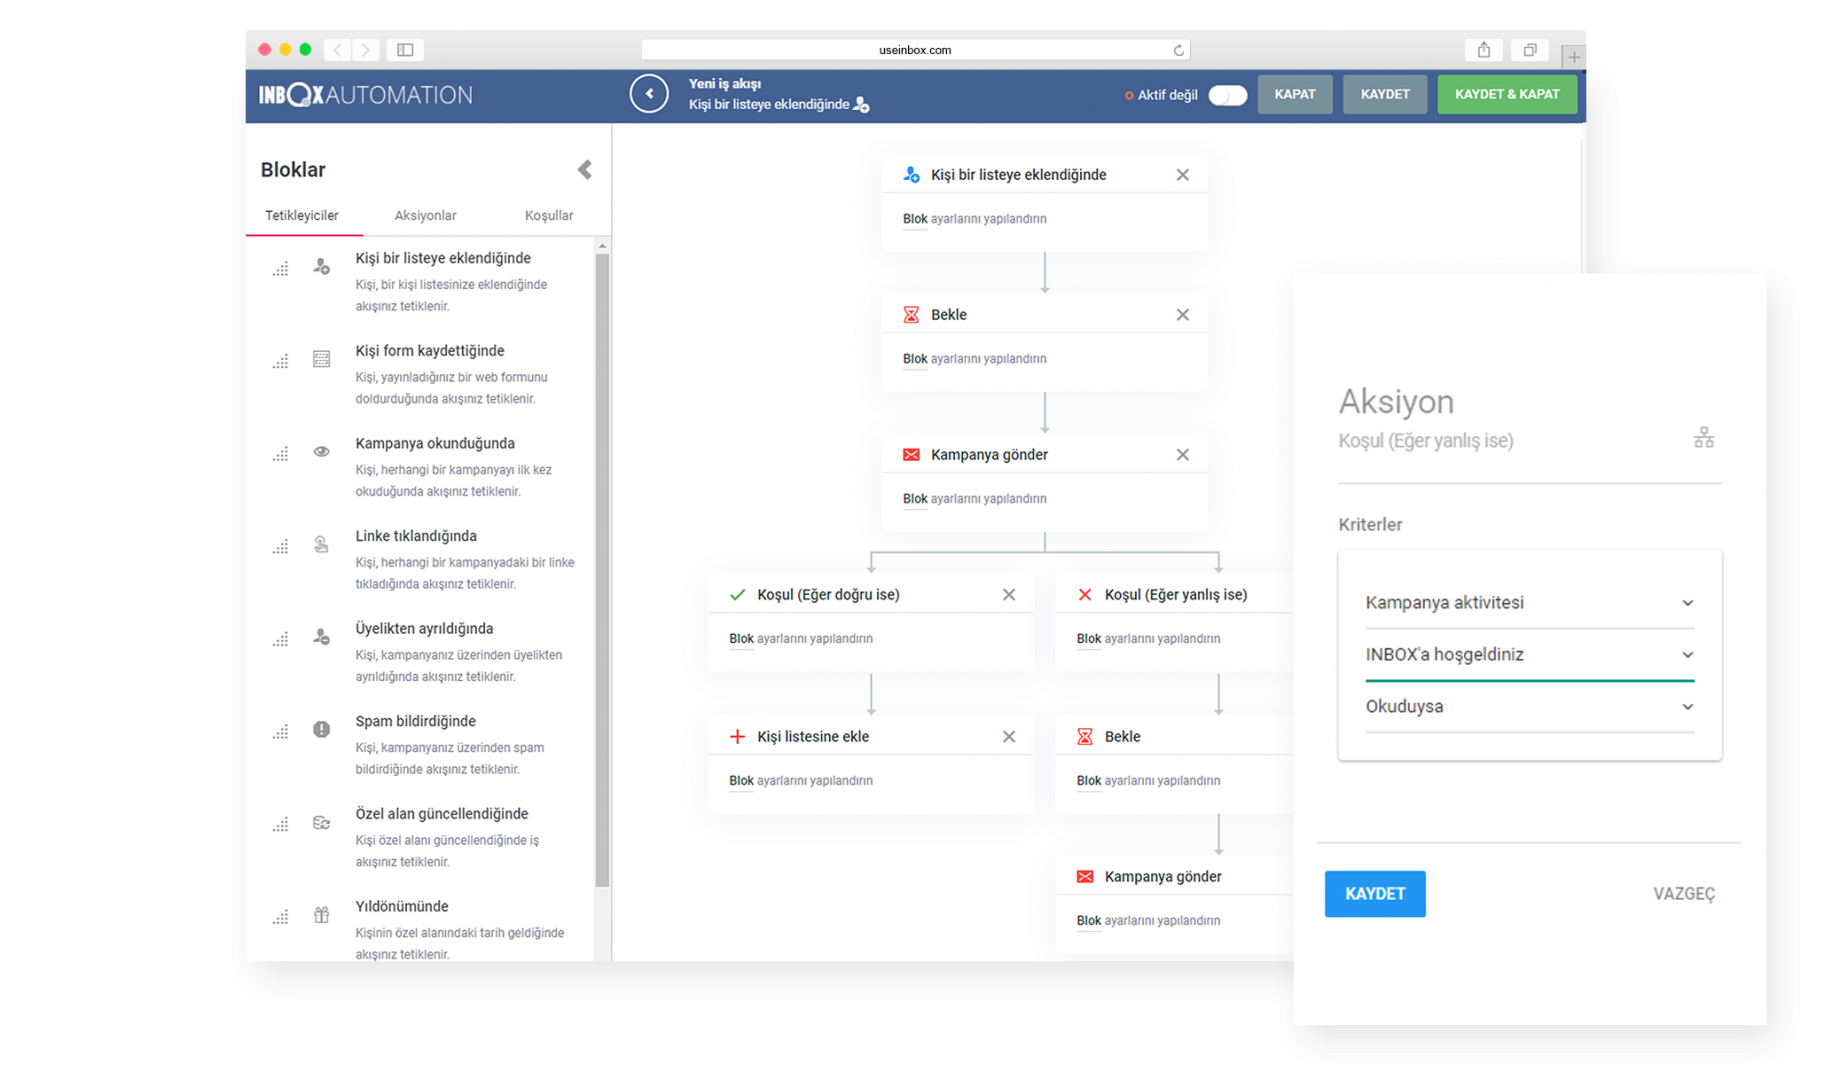Click the eye icon for Kampanya okunduğunda
1832x1080 pixels.
pos(321,452)
